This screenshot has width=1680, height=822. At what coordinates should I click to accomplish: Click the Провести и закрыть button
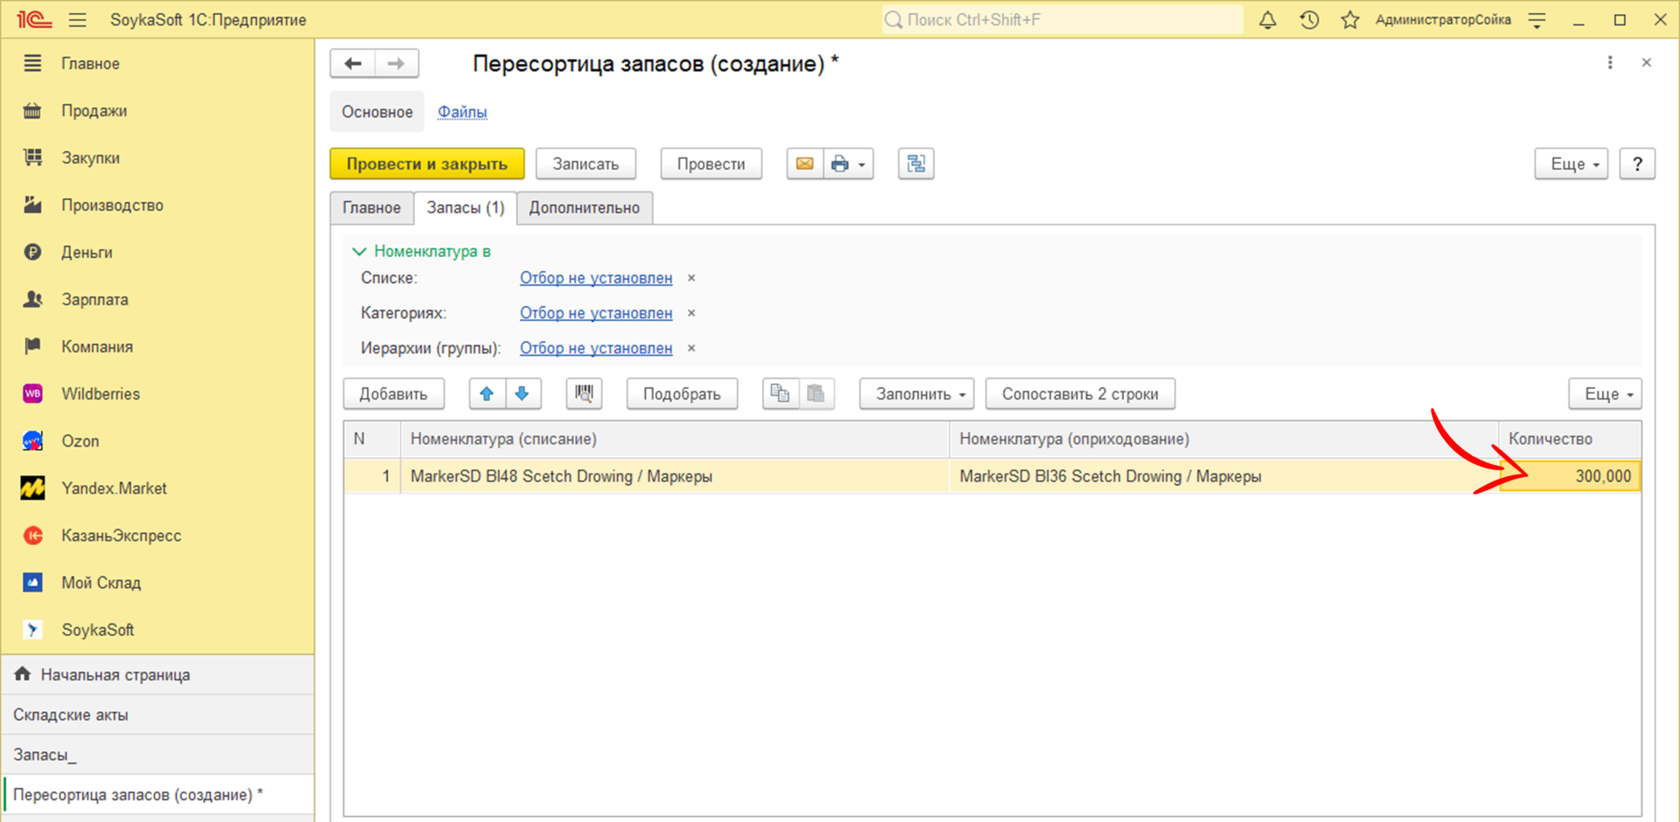427,164
